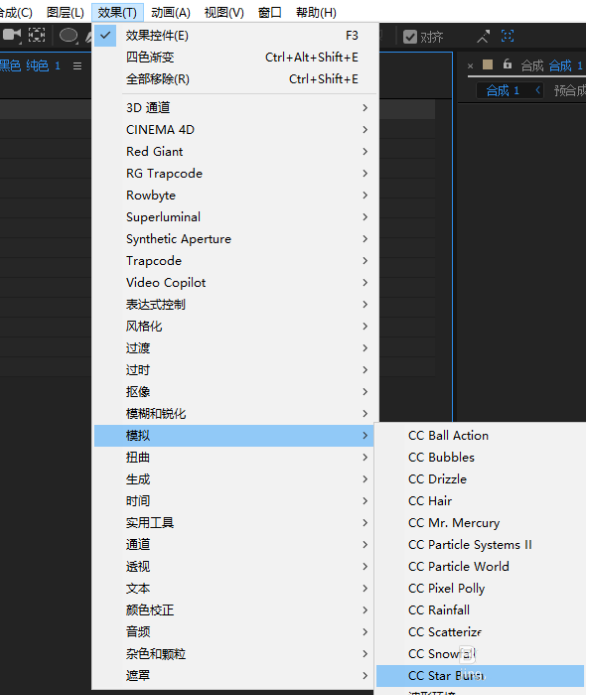Open the 文本 submenu
The image size is (599, 695).
pos(234,588)
